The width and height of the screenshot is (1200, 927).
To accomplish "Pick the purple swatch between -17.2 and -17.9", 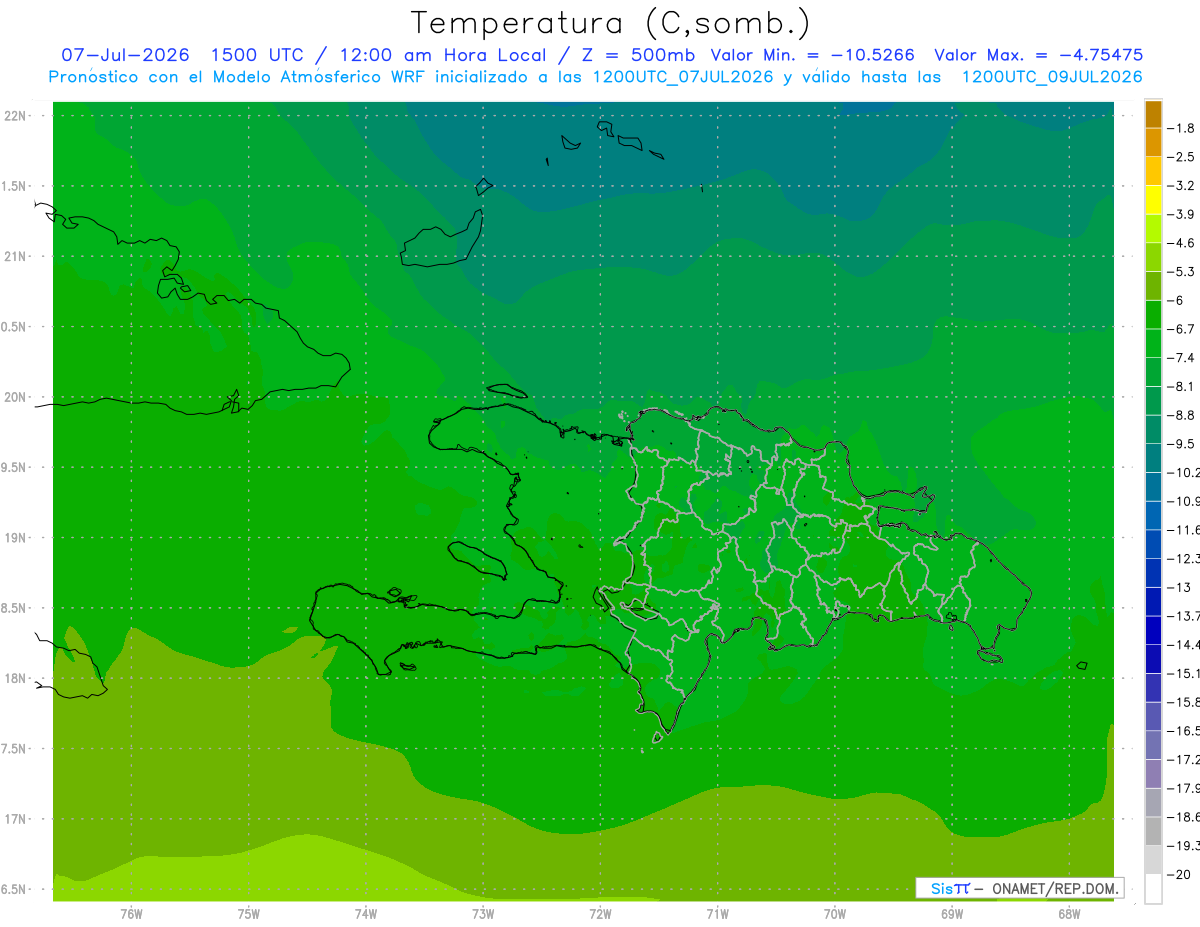I will point(1153,774).
